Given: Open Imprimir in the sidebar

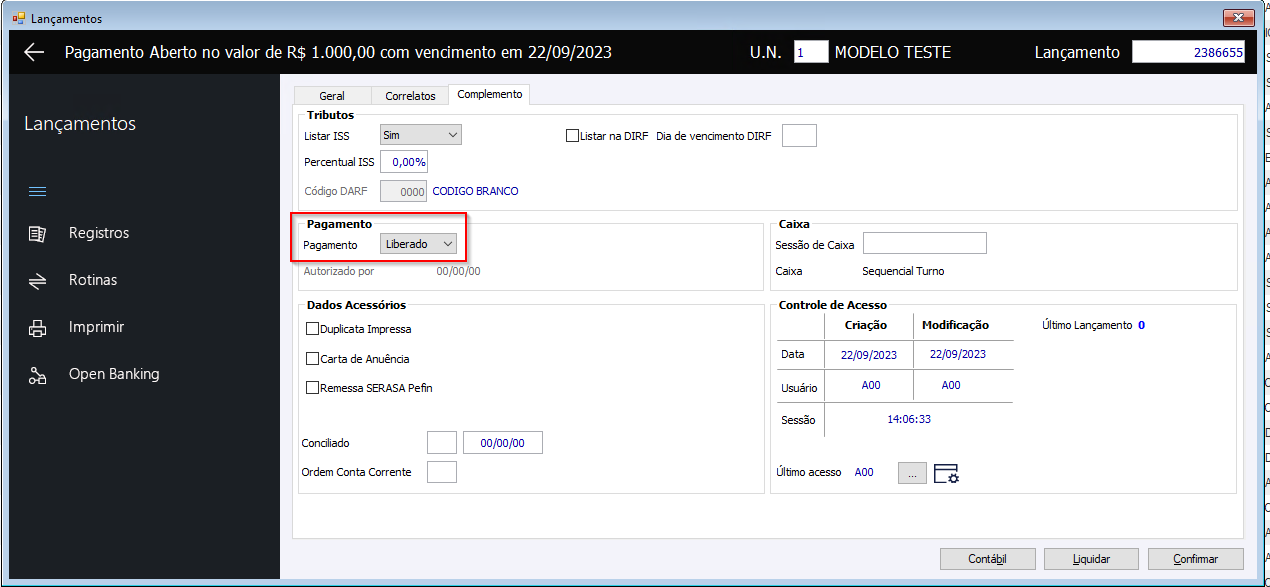Looking at the screenshot, I should [x=96, y=327].
